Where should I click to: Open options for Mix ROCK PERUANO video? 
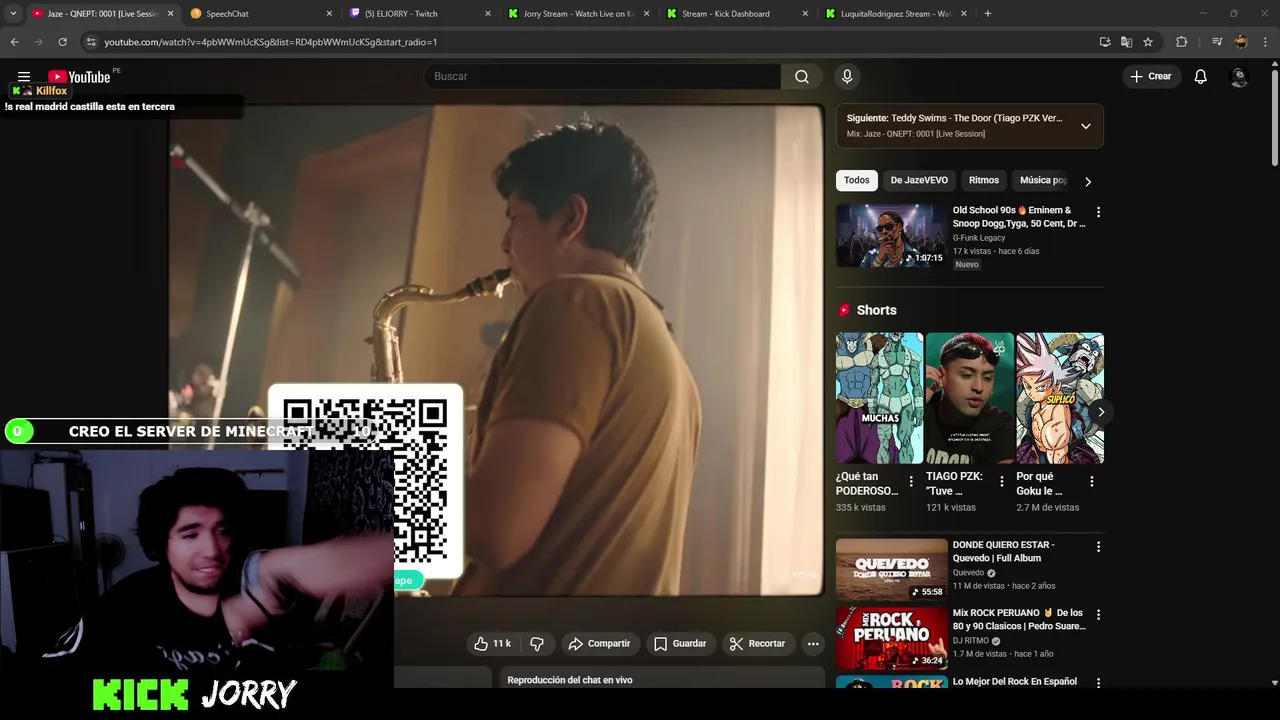[x=1098, y=615]
